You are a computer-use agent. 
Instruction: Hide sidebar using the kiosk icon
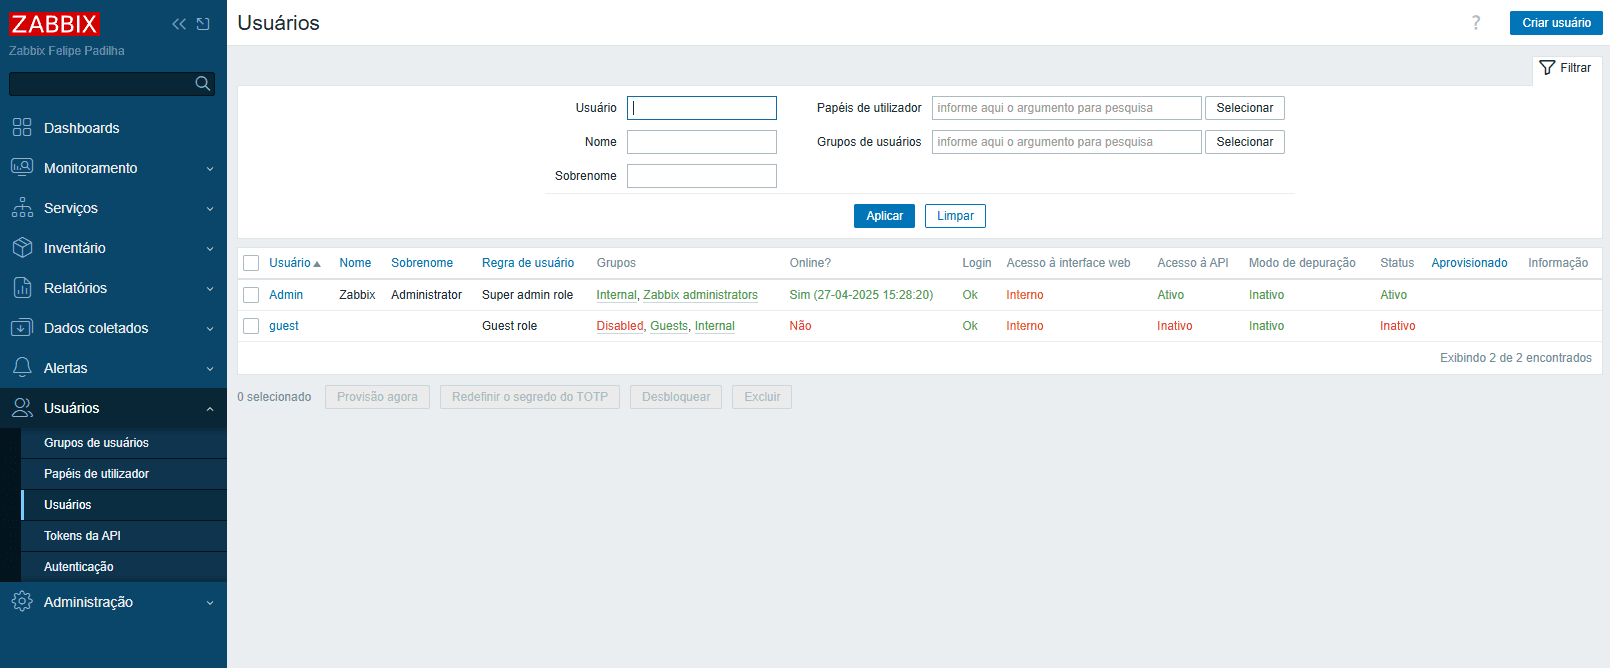[203, 24]
